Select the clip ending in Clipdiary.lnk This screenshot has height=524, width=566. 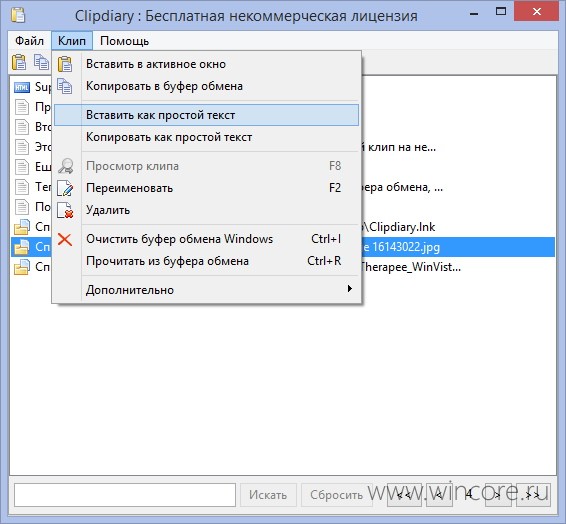pyautogui.click(x=283, y=227)
